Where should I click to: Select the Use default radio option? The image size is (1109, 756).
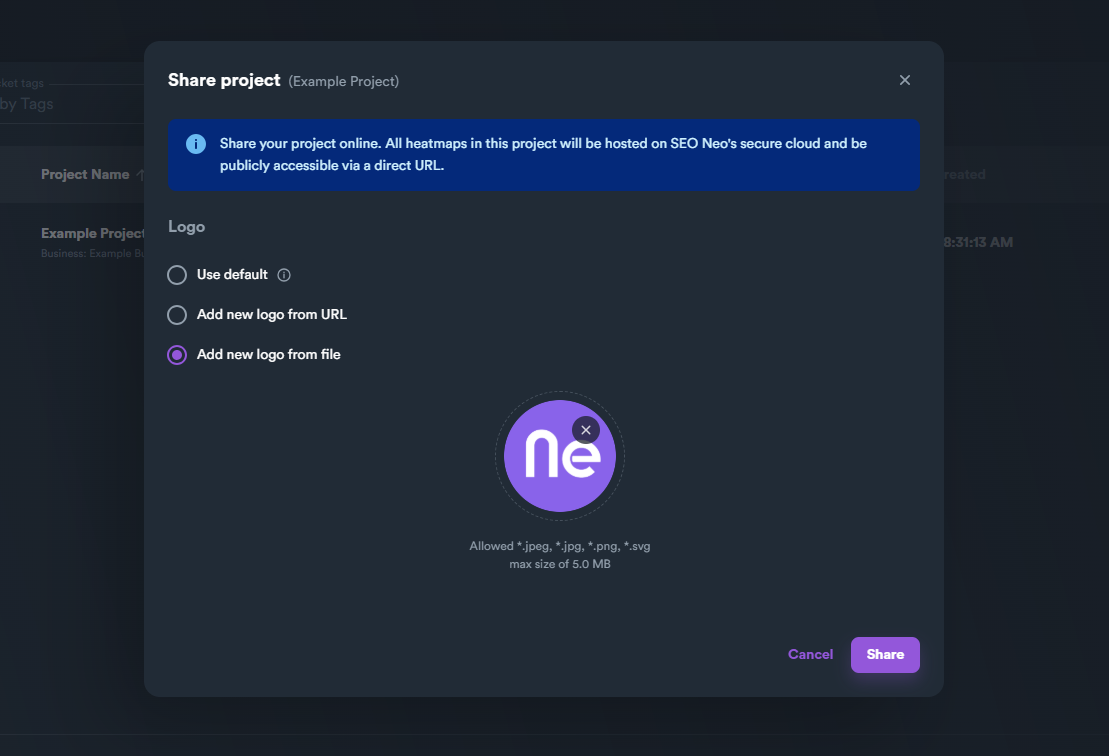click(177, 275)
